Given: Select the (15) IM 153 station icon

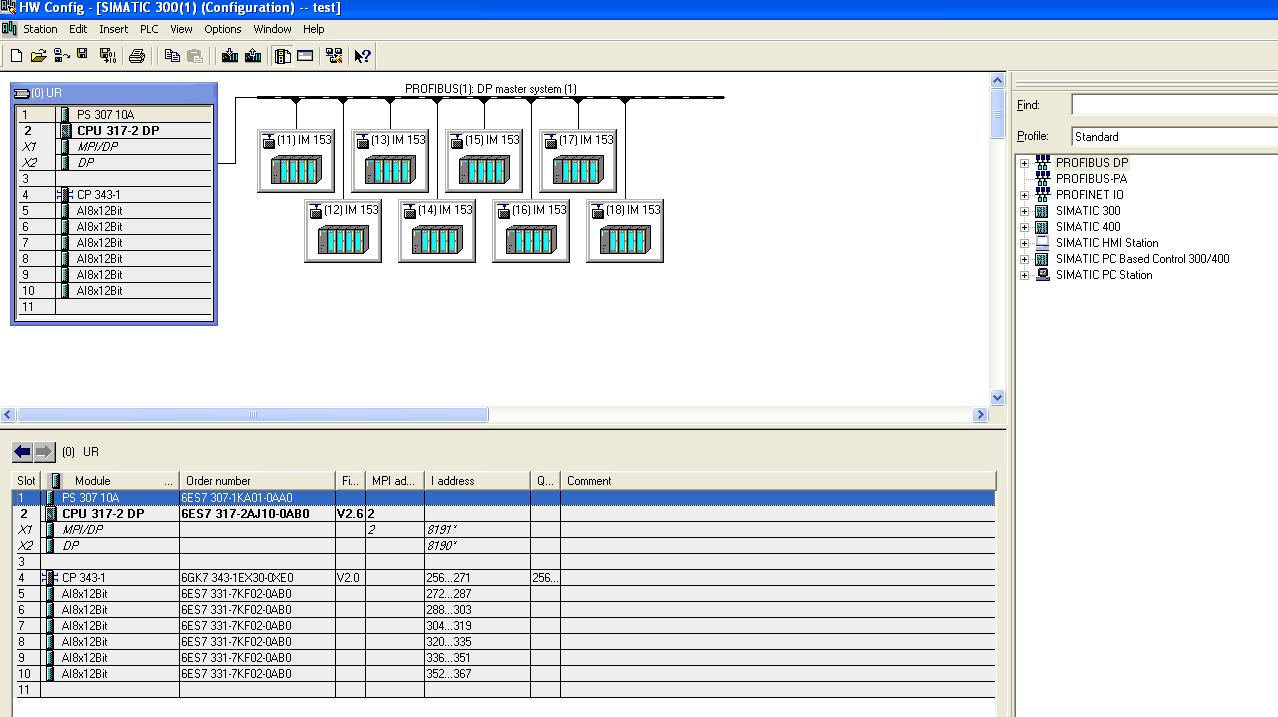Looking at the screenshot, I should [484, 161].
